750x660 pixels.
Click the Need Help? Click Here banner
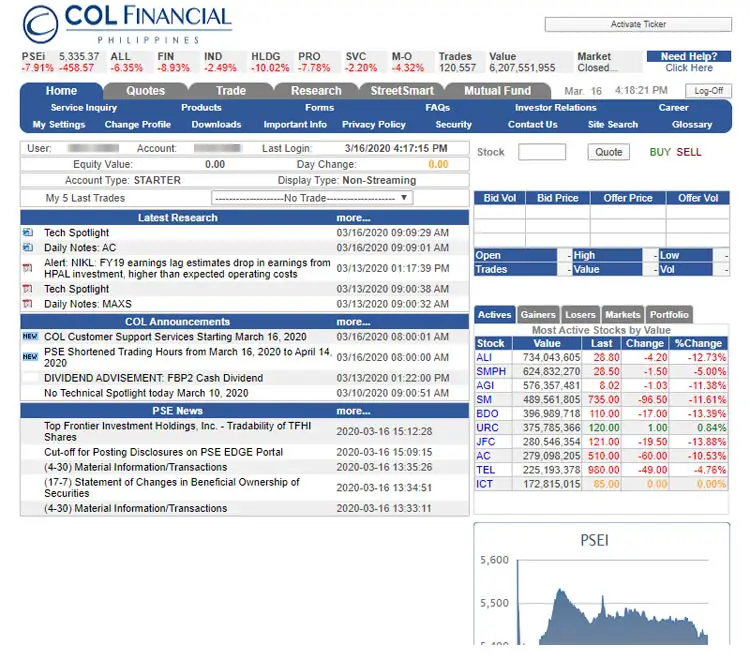click(689, 62)
